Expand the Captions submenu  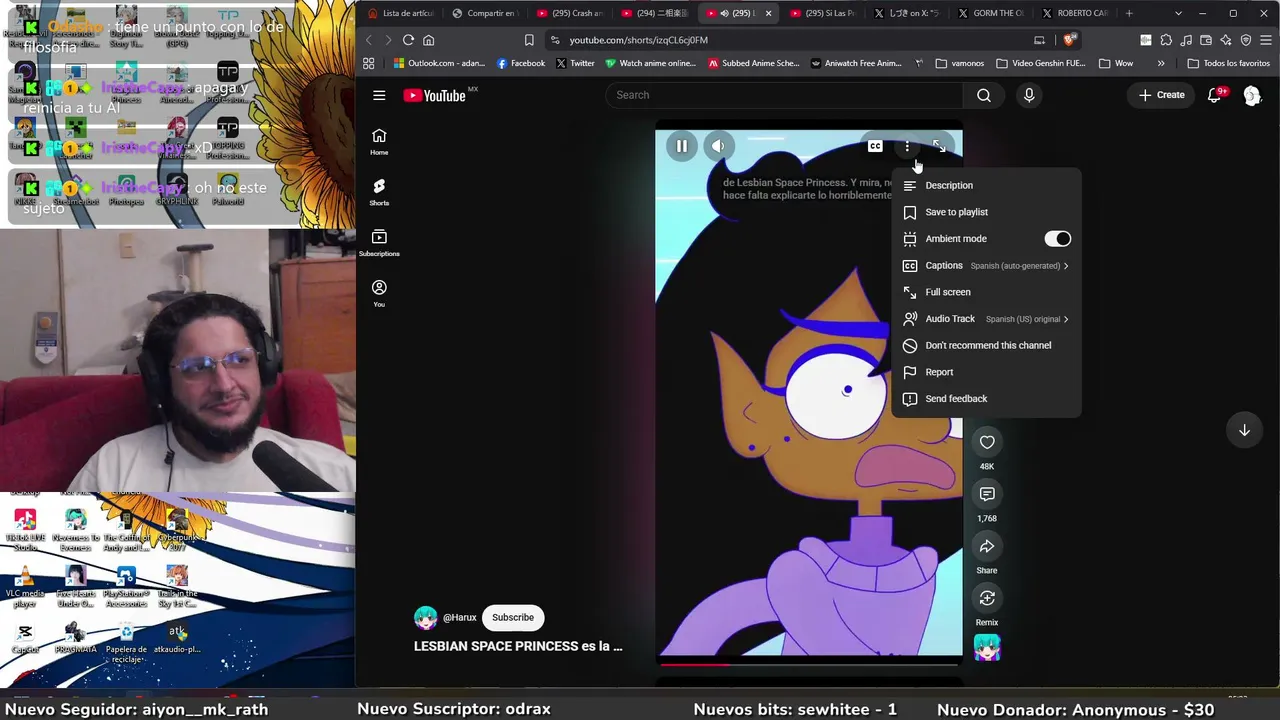tap(986, 266)
